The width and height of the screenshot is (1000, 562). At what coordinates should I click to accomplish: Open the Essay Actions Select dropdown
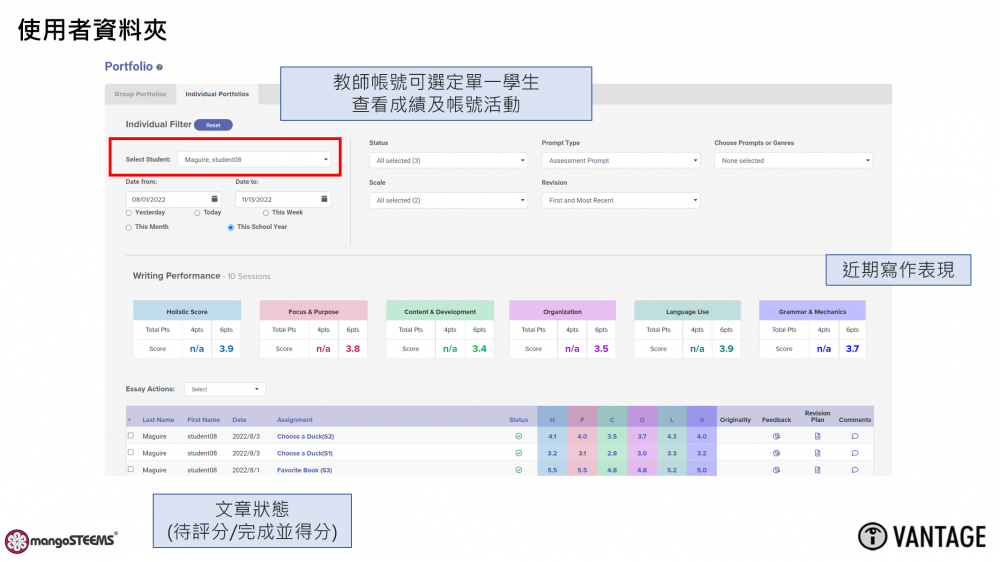point(225,389)
